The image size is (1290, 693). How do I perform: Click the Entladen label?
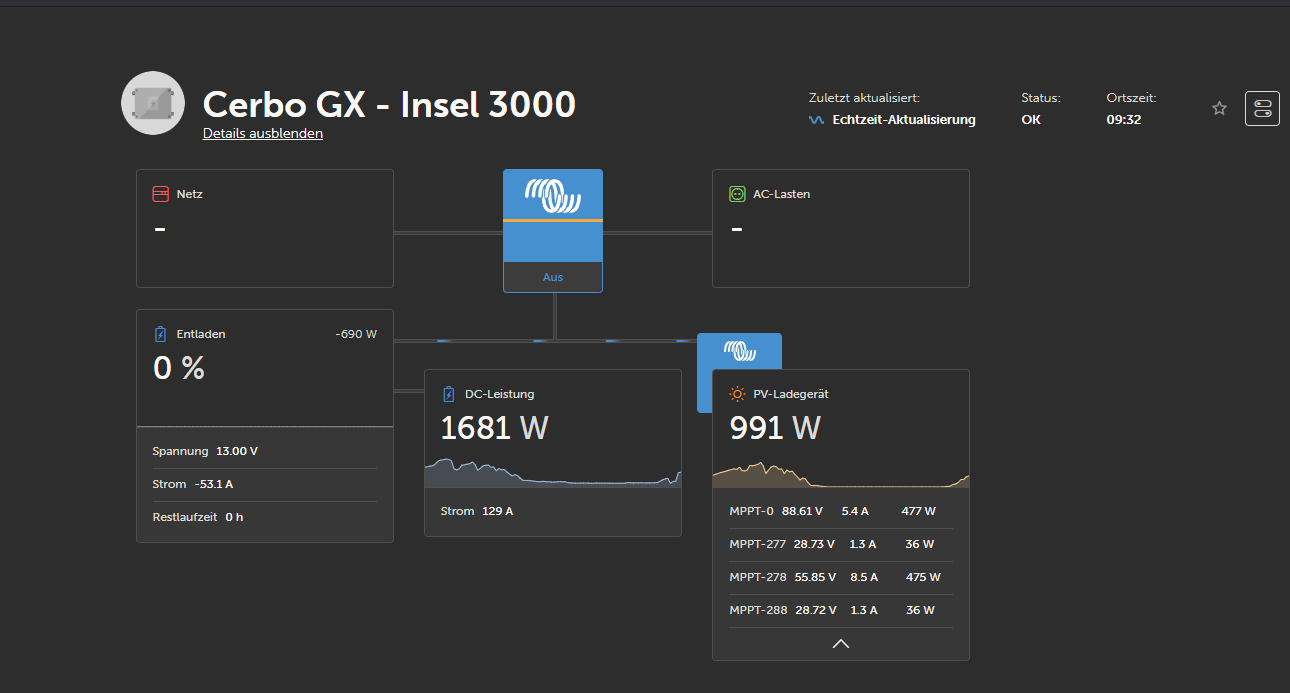(x=201, y=334)
